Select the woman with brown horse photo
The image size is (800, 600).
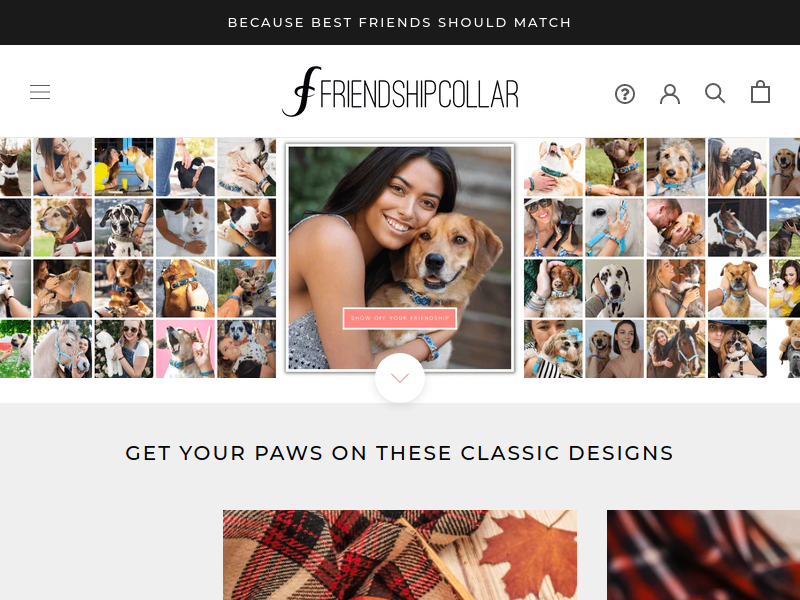click(x=676, y=349)
